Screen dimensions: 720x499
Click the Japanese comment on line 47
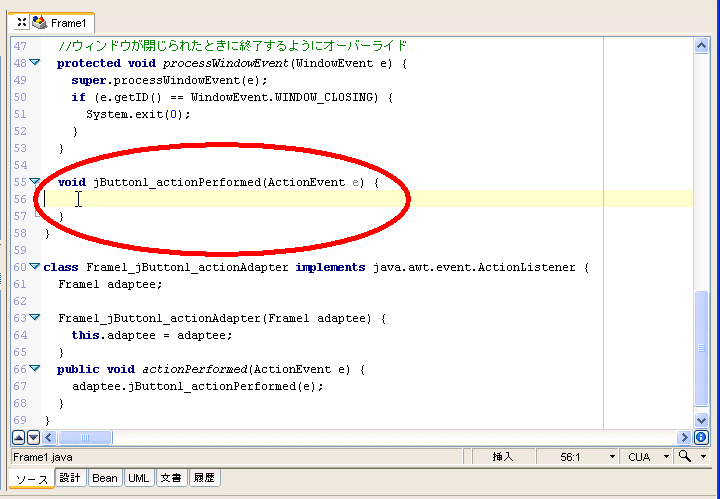coord(232,46)
